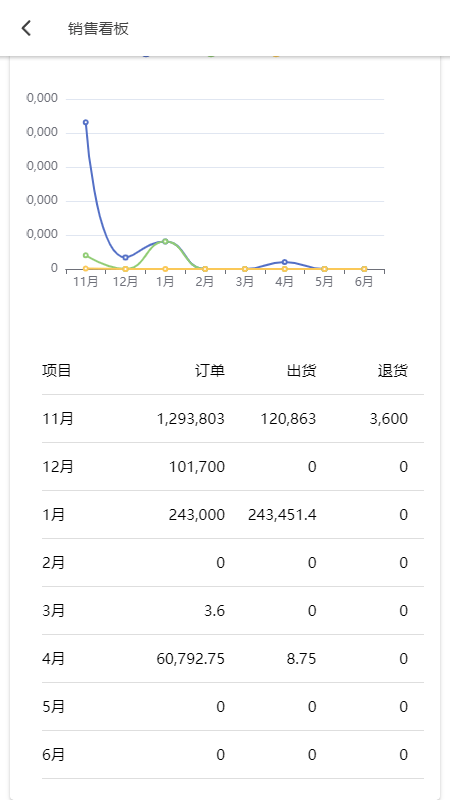
Task: Select the 101,700 order value
Action: coord(197,467)
